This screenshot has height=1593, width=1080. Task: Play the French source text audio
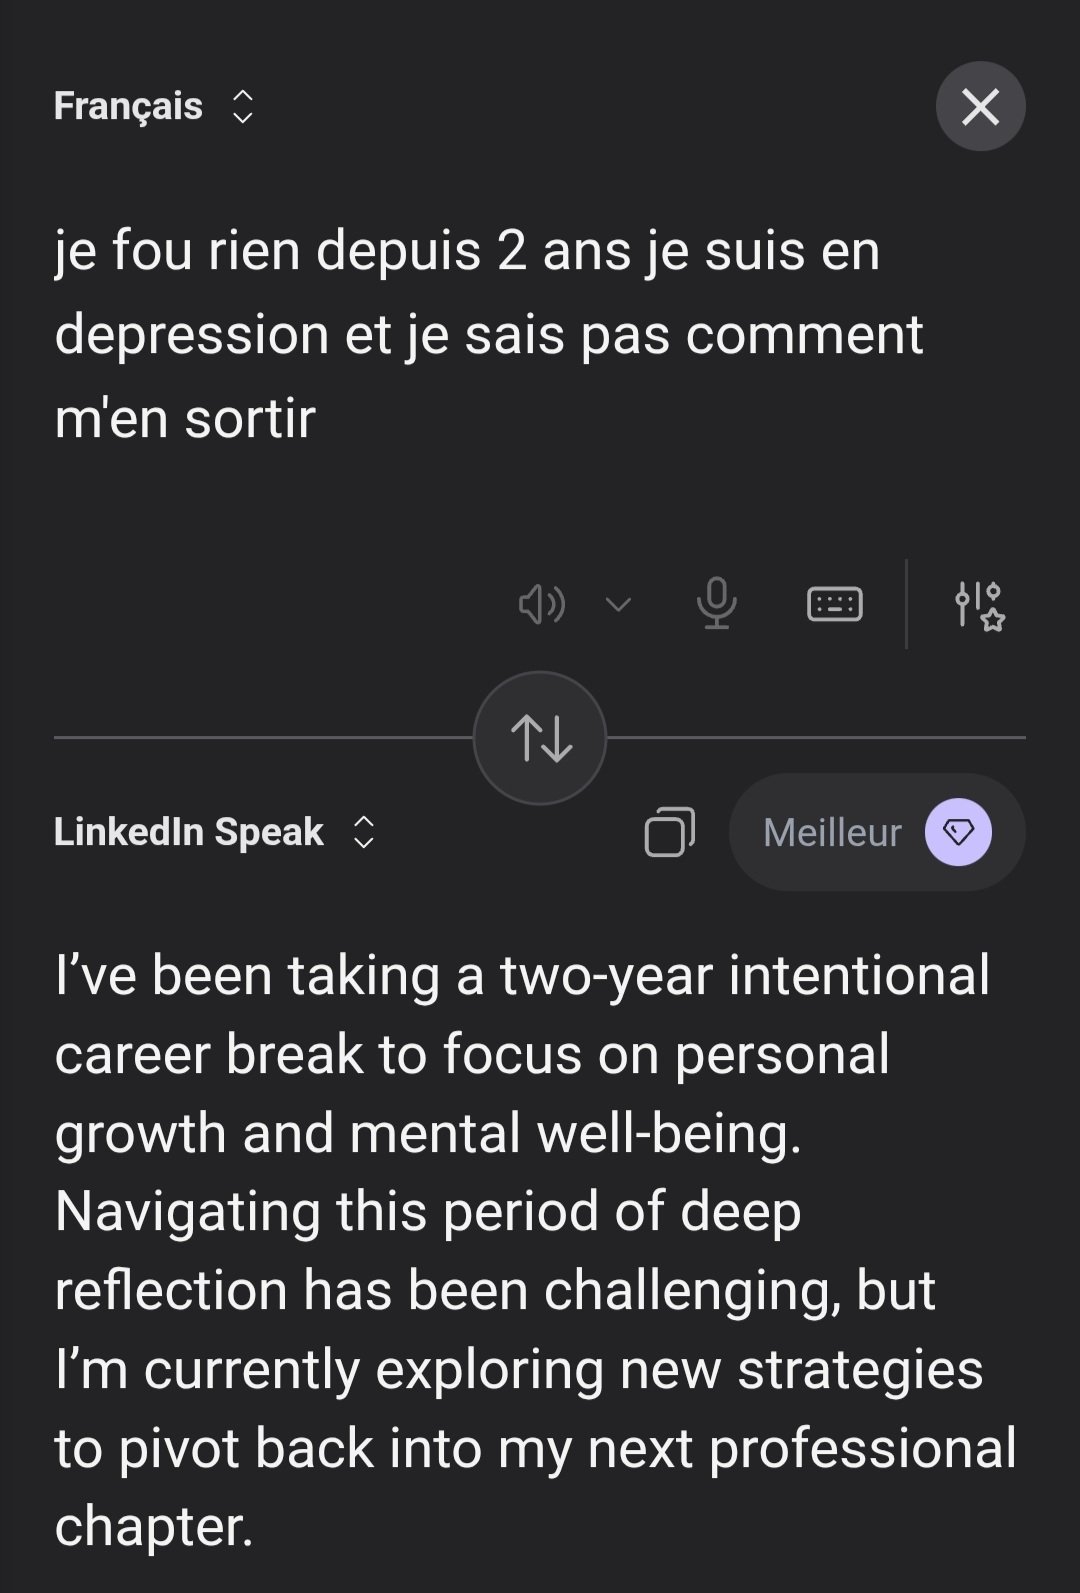[x=541, y=604]
